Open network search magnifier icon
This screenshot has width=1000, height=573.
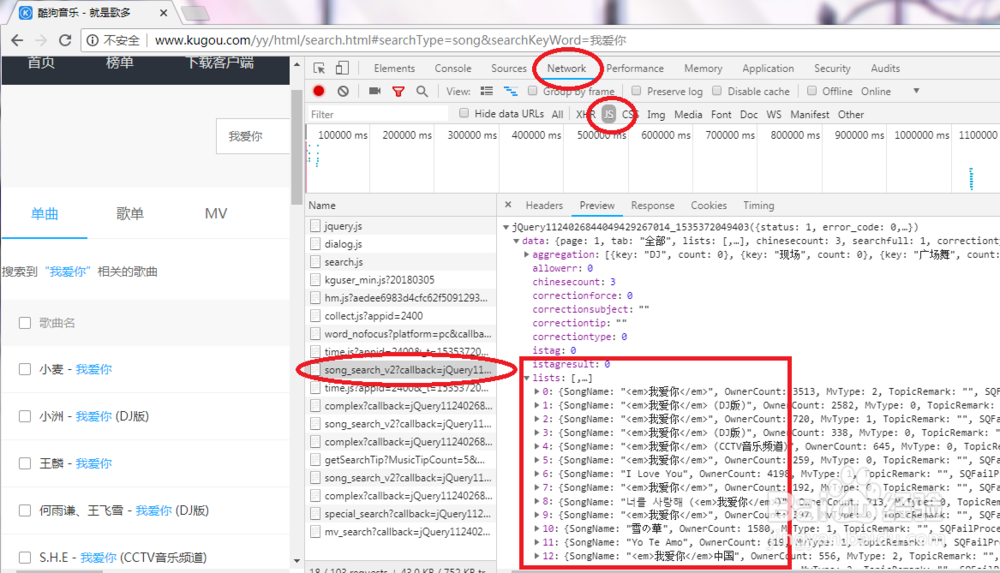pos(422,91)
